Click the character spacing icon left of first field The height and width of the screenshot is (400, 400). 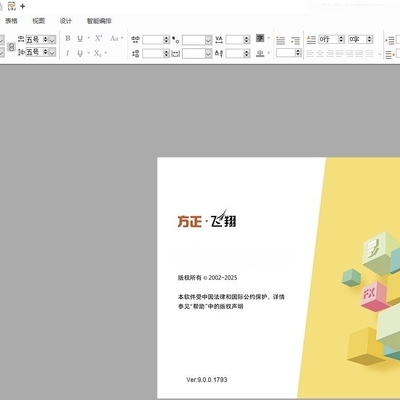coord(135,40)
